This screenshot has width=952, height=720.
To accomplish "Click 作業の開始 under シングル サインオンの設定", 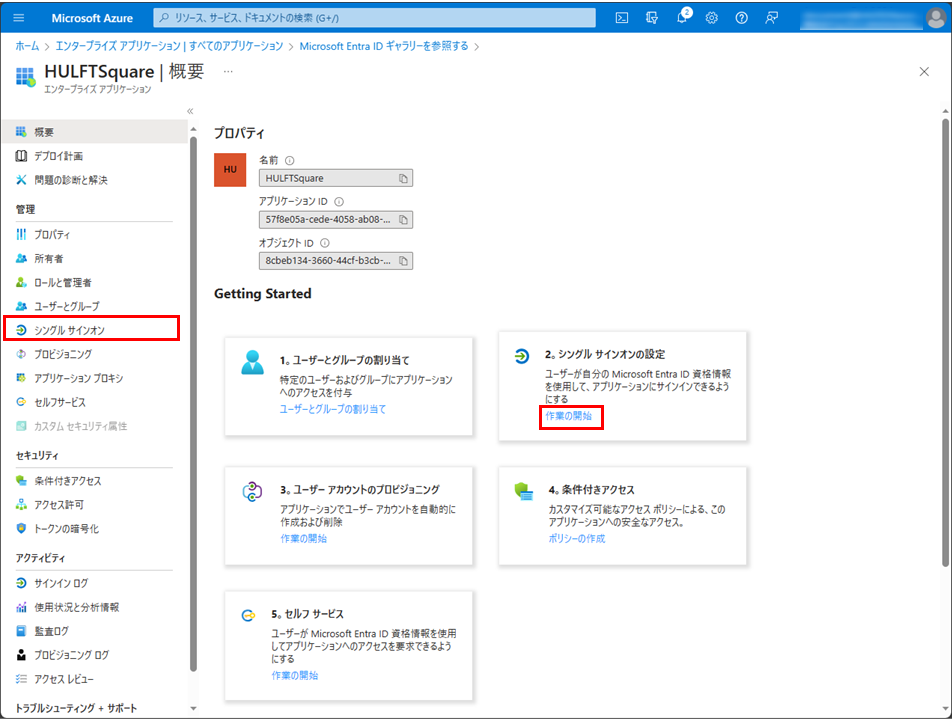I will [567, 416].
